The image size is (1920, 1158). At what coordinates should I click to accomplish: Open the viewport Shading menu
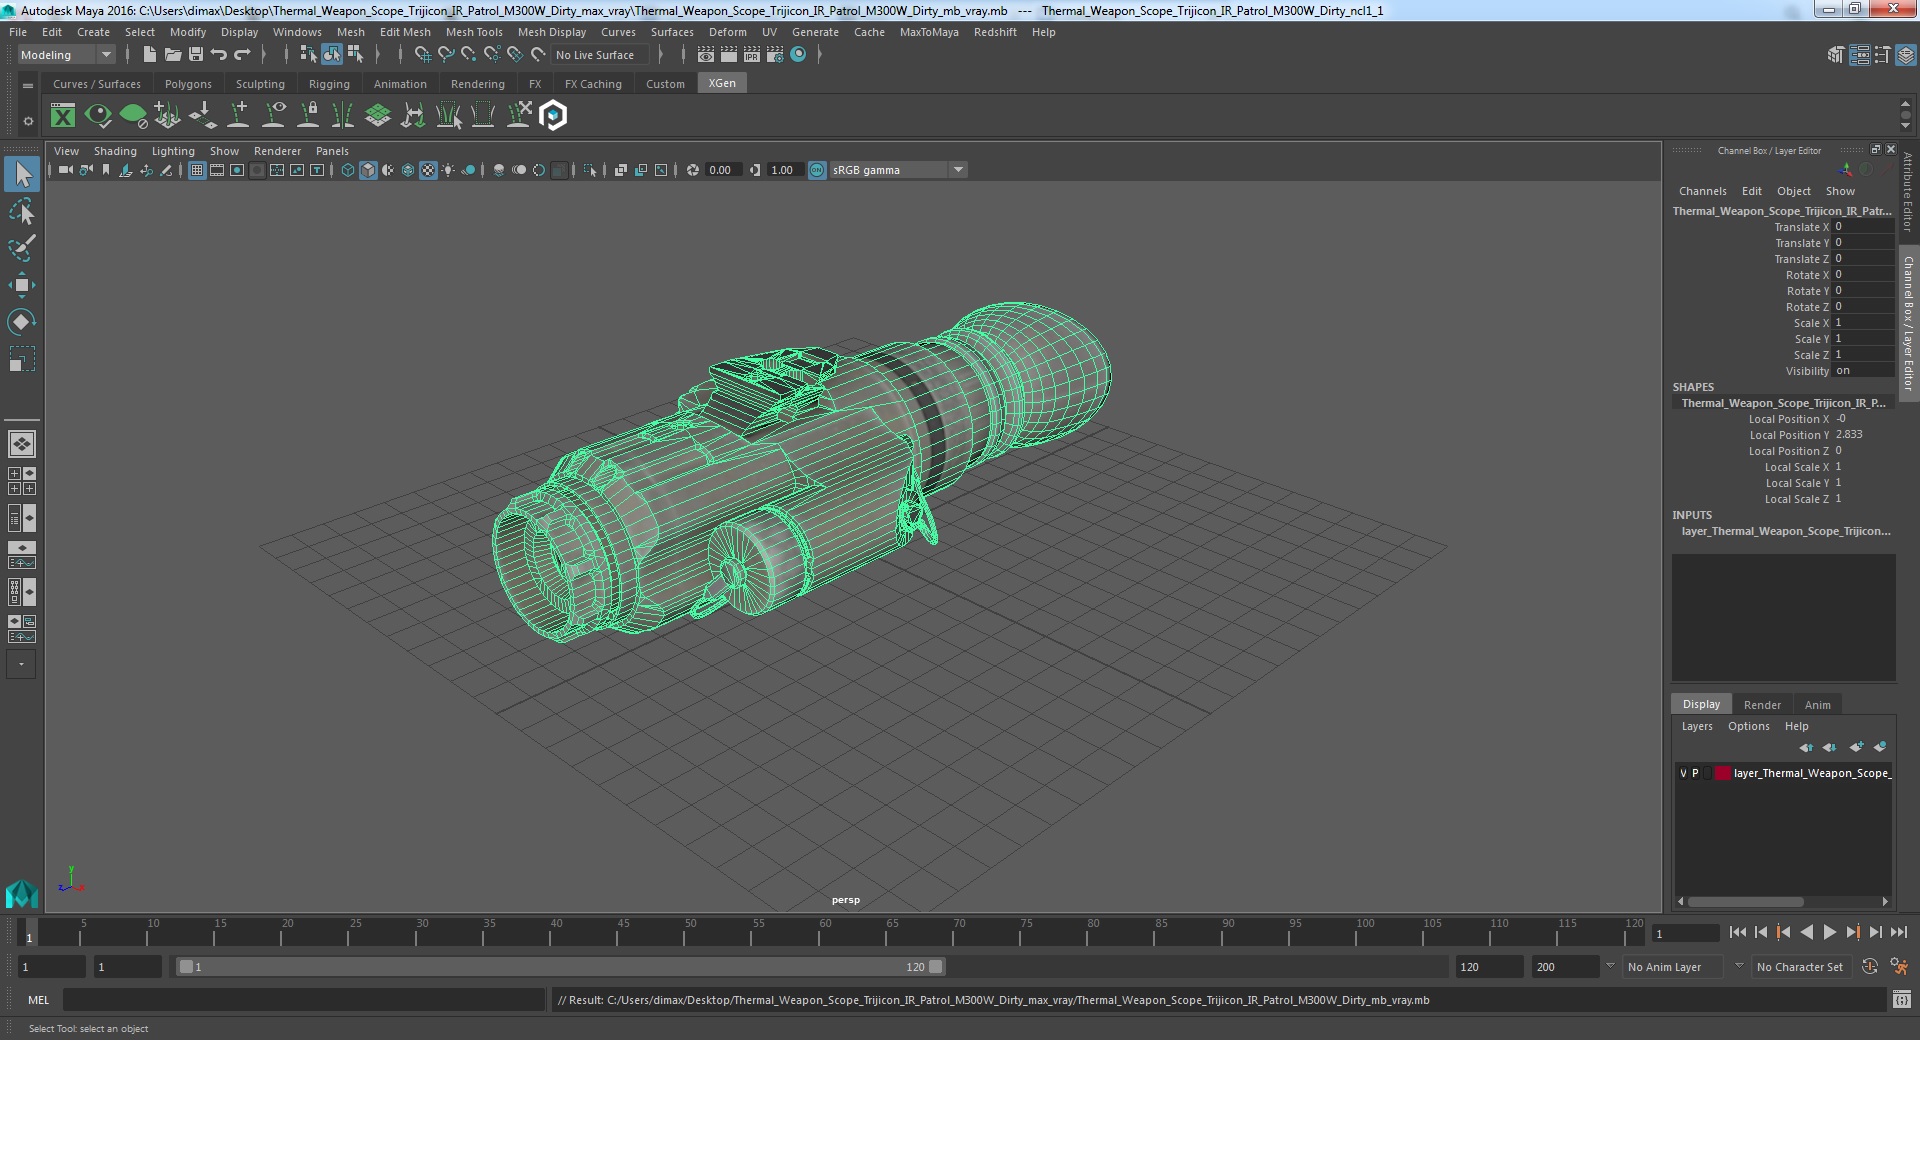pos(115,151)
